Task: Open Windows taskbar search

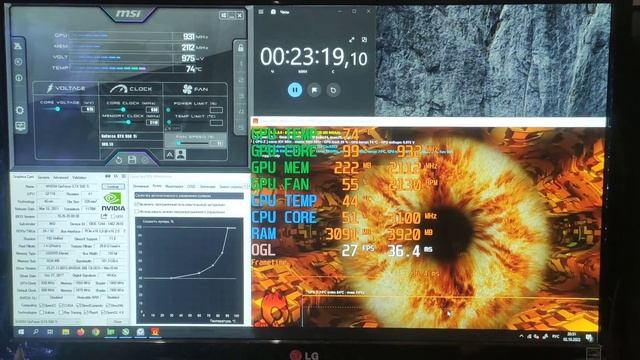Action: pos(36,332)
